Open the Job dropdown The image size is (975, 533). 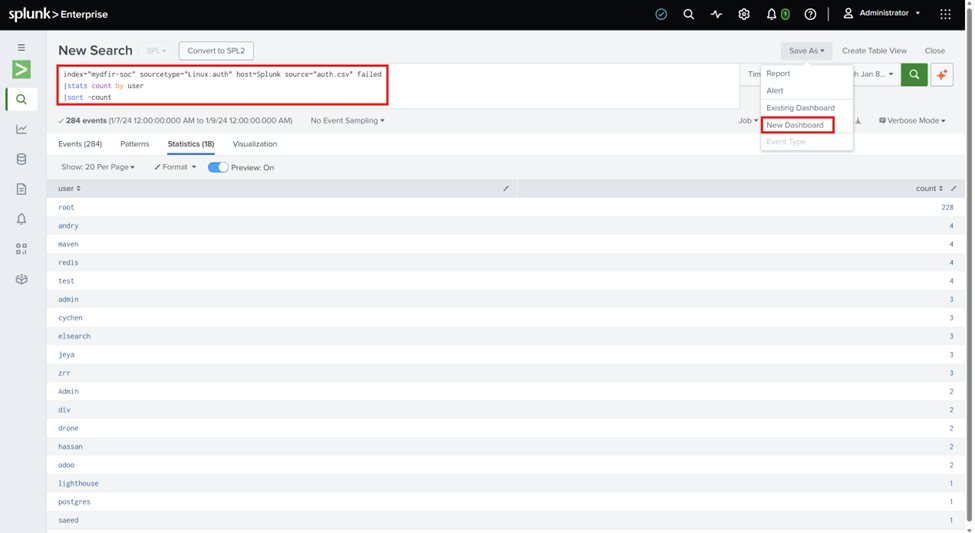pos(748,121)
